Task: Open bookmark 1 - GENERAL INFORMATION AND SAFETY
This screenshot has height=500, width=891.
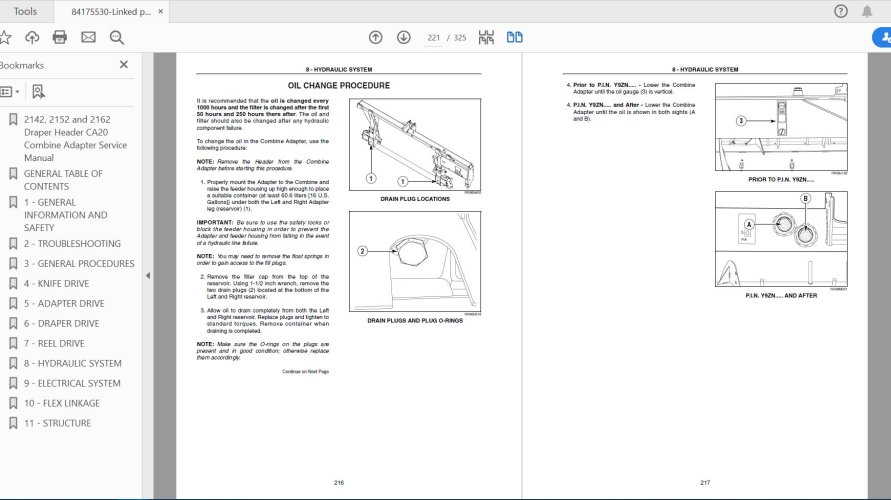Action: point(65,215)
